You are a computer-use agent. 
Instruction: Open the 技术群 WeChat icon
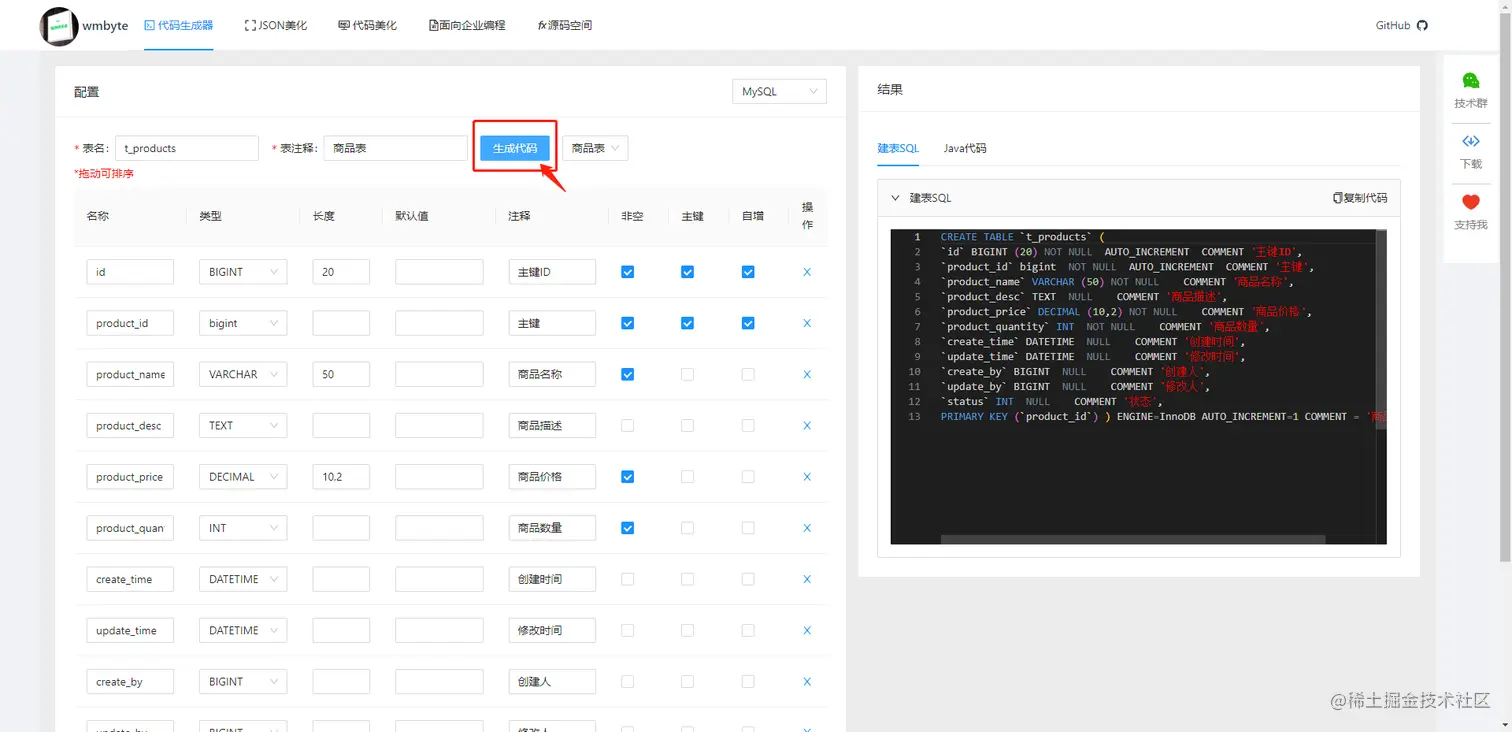click(x=1470, y=81)
